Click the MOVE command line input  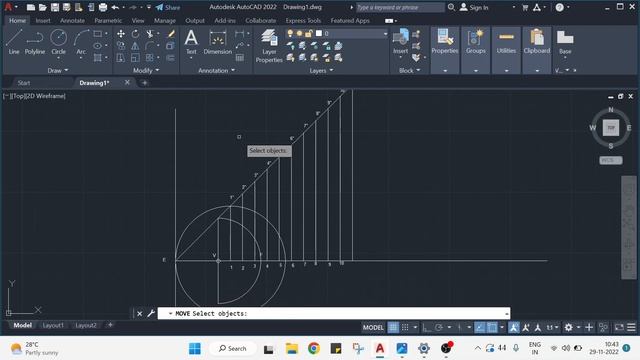point(334,313)
